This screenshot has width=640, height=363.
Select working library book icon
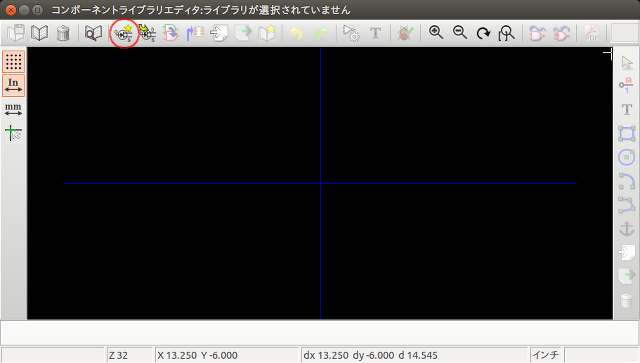pos(40,33)
